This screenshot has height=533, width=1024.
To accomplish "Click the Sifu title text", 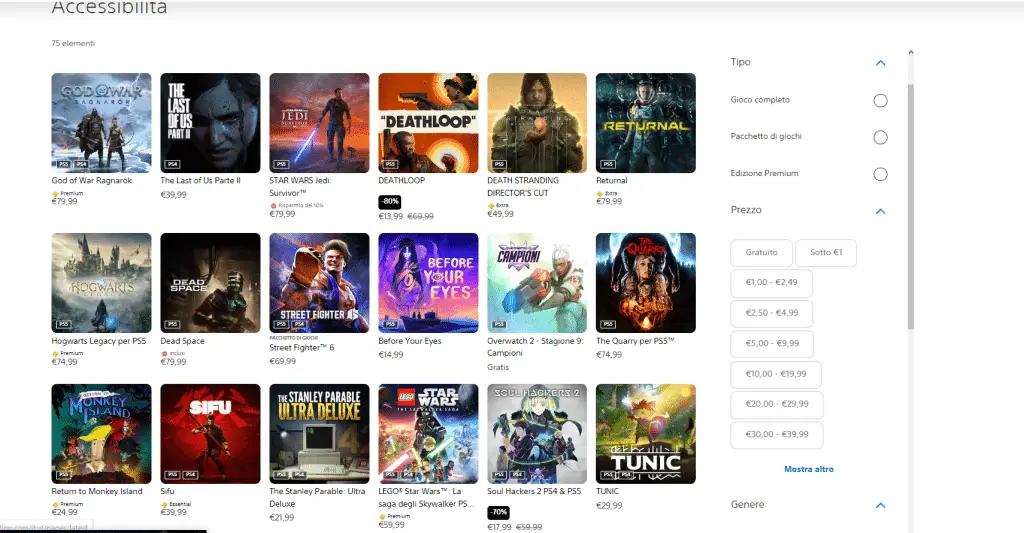I will (x=167, y=491).
